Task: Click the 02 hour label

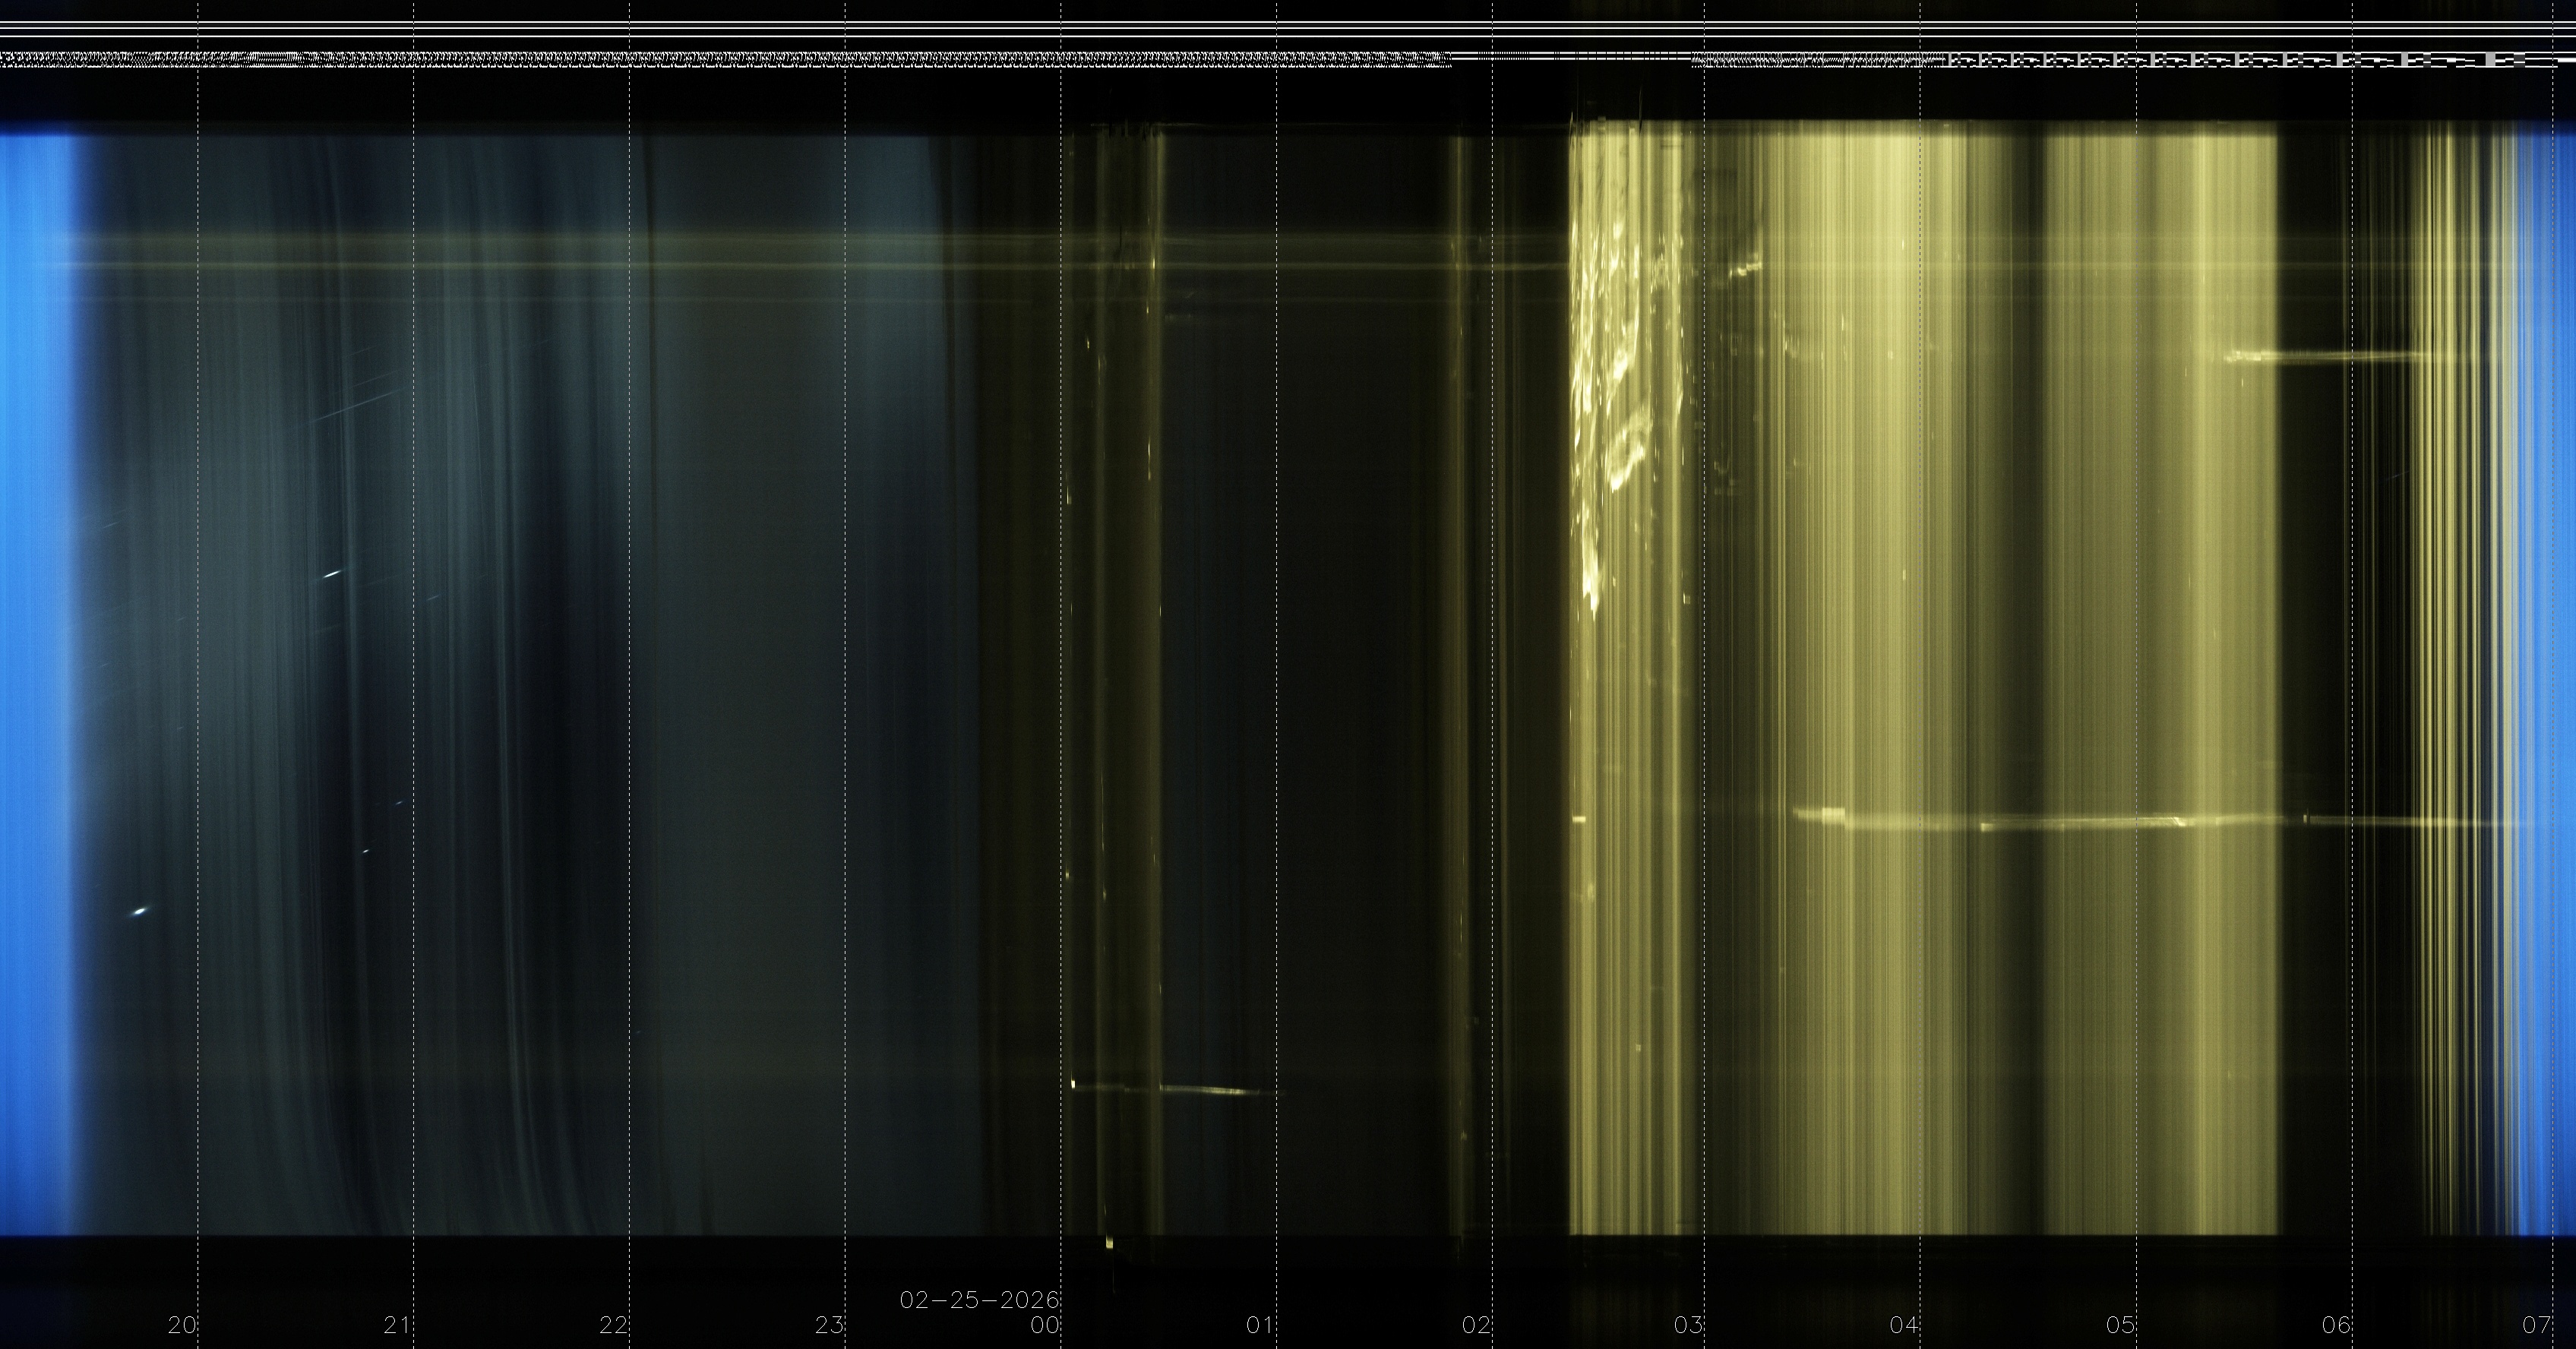Action: 1476,1326
